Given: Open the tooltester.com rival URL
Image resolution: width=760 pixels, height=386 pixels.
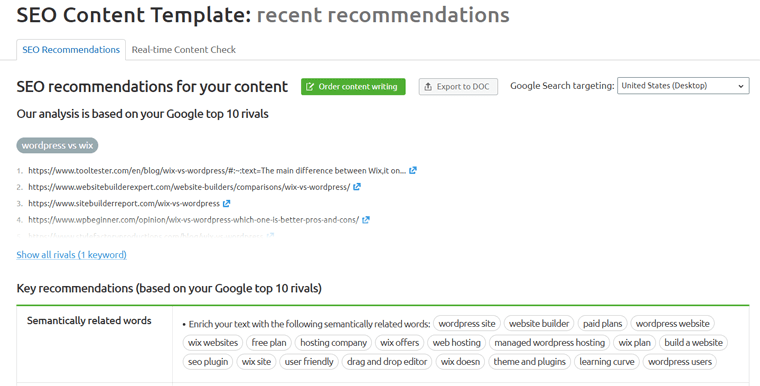Looking at the screenshot, I should tap(217, 171).
